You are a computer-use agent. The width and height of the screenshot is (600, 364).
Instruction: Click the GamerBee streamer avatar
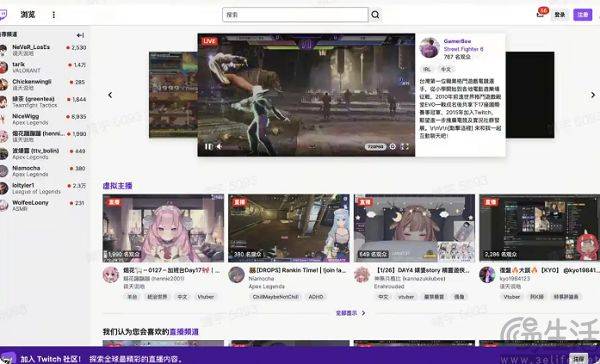pyautogui.click(x=429, y=48)
